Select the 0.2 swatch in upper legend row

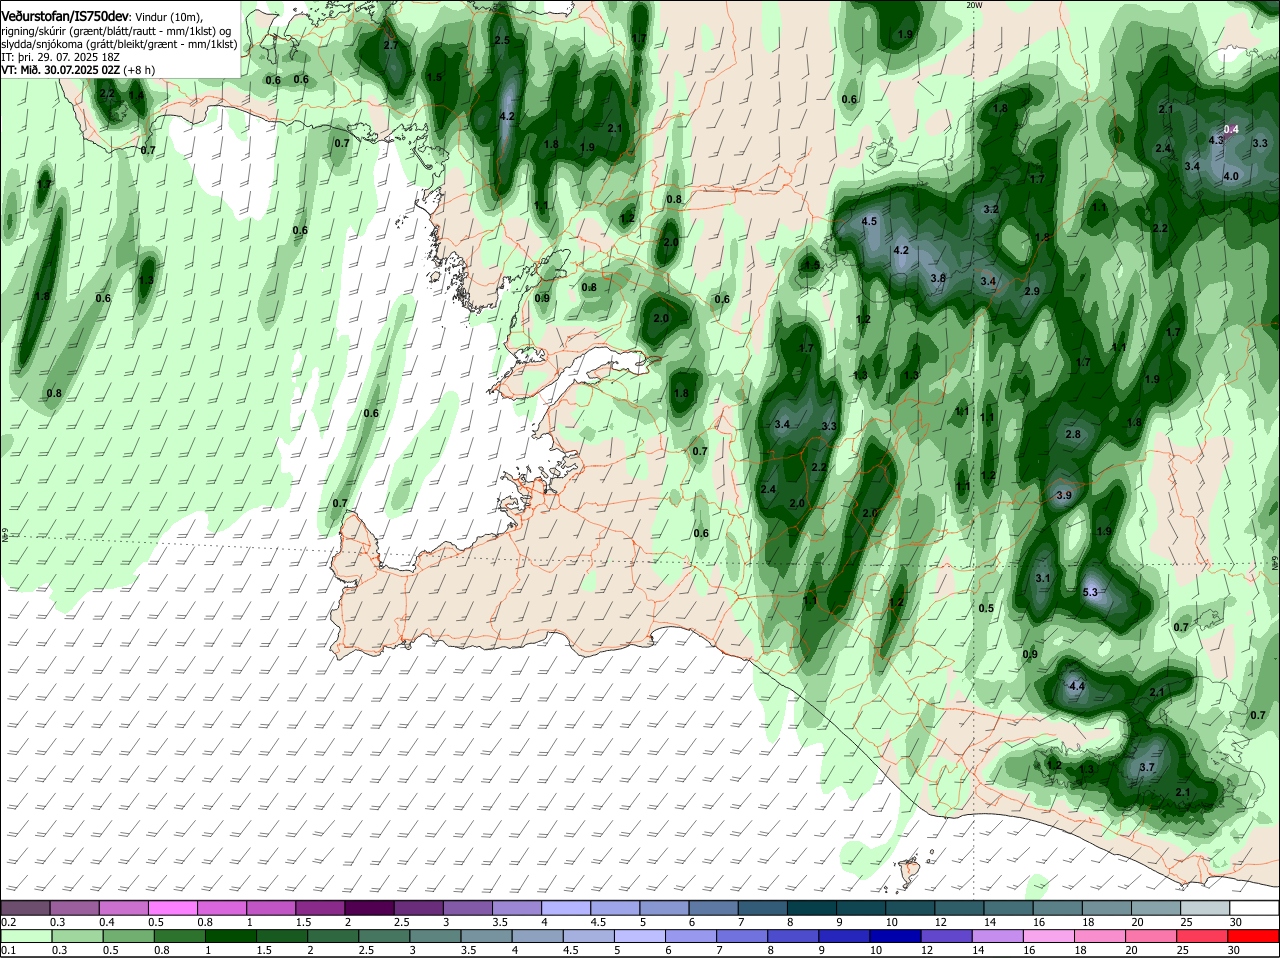(25, 907)
